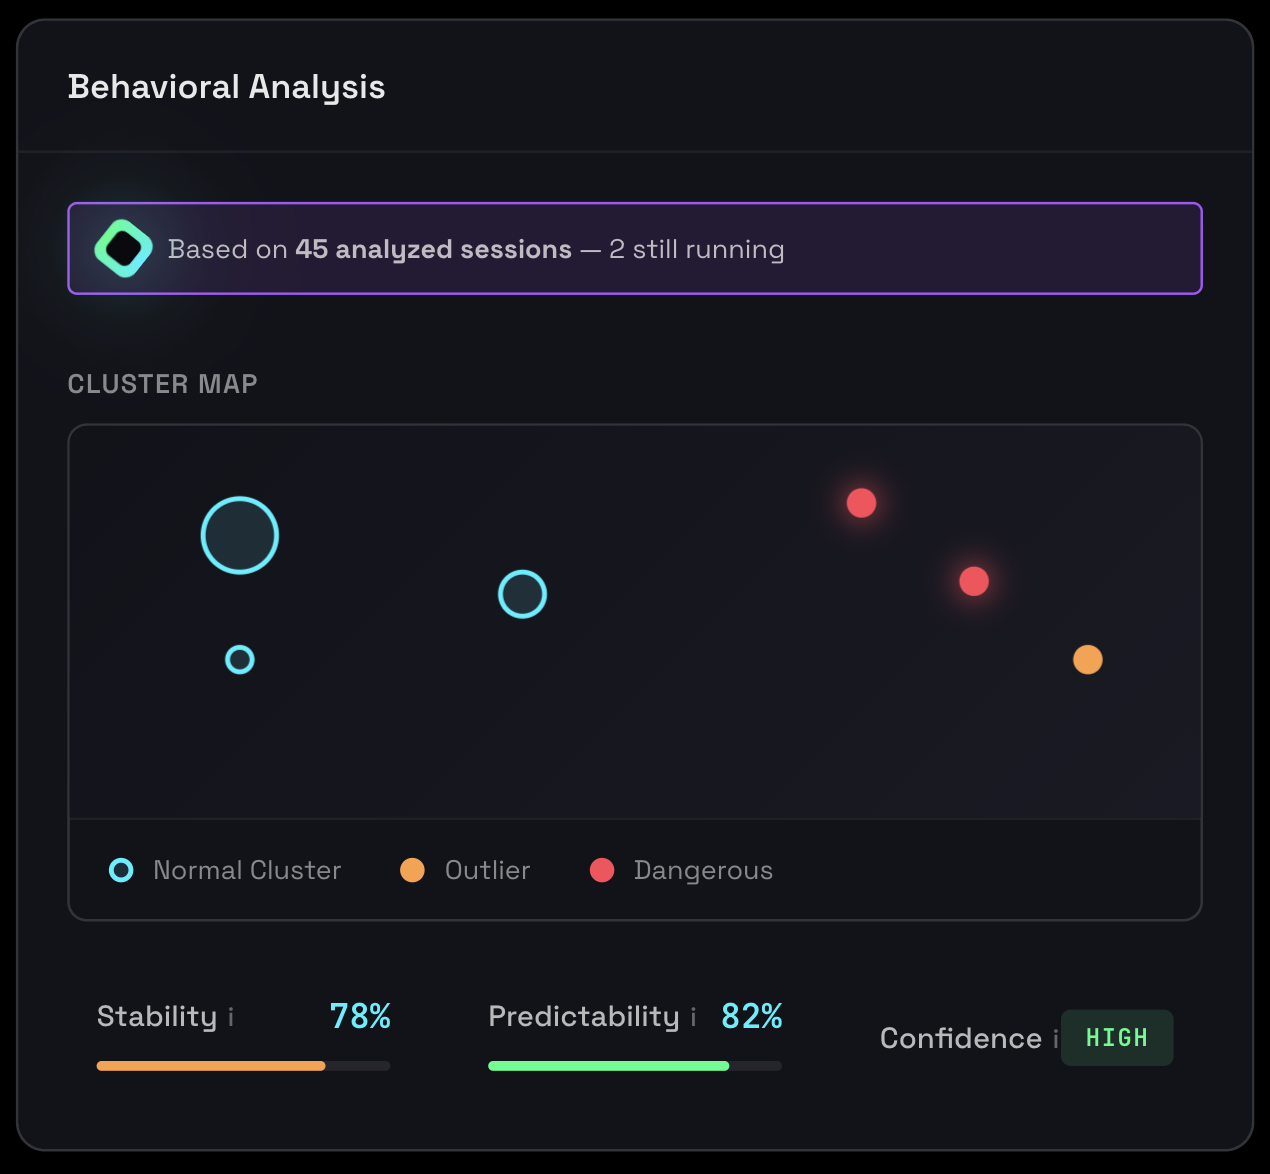Select the medium normal cluster circle

(522, 593)
